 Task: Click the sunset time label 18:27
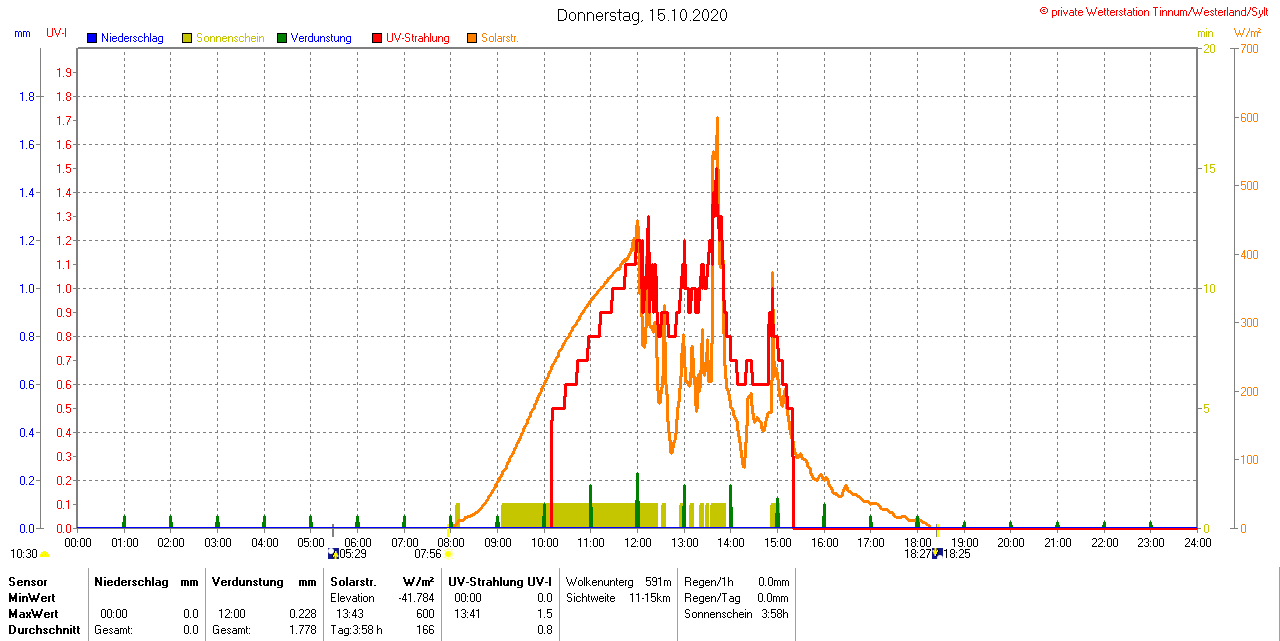click(918, 553)
